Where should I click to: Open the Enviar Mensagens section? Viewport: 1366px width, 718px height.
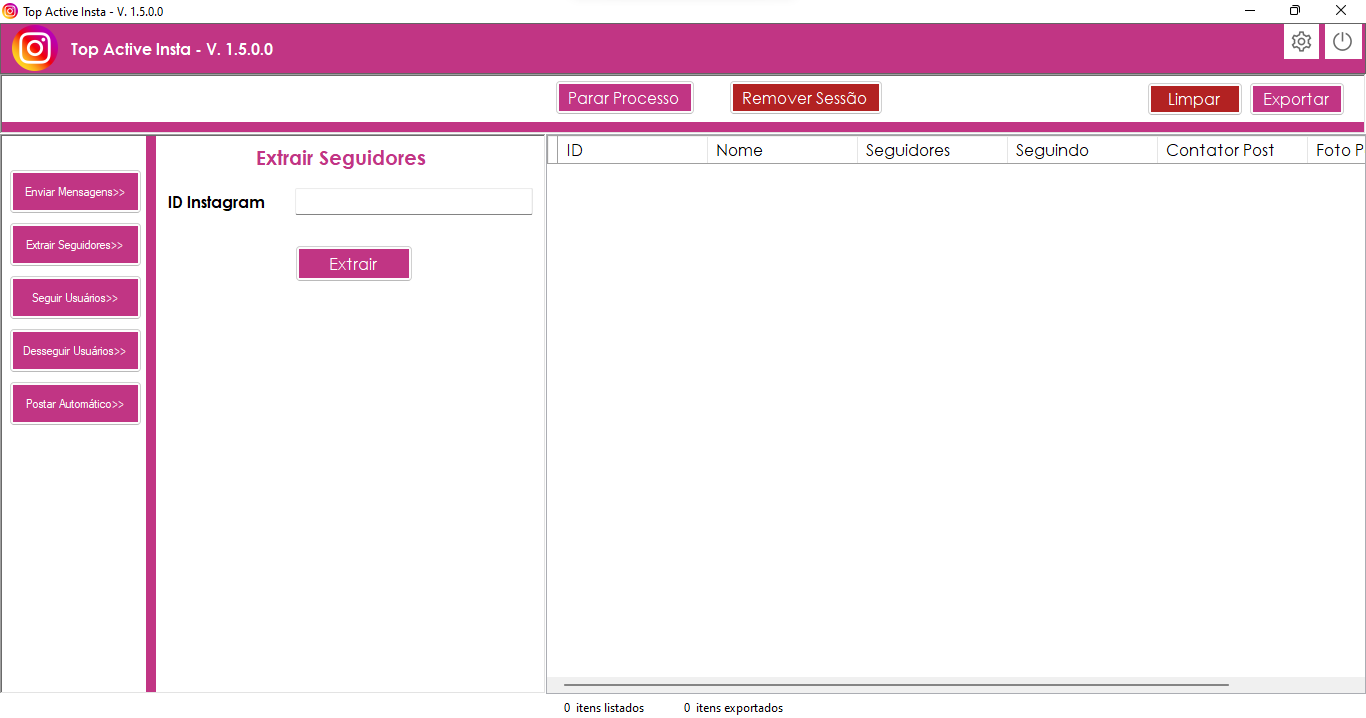click(75, 192)
